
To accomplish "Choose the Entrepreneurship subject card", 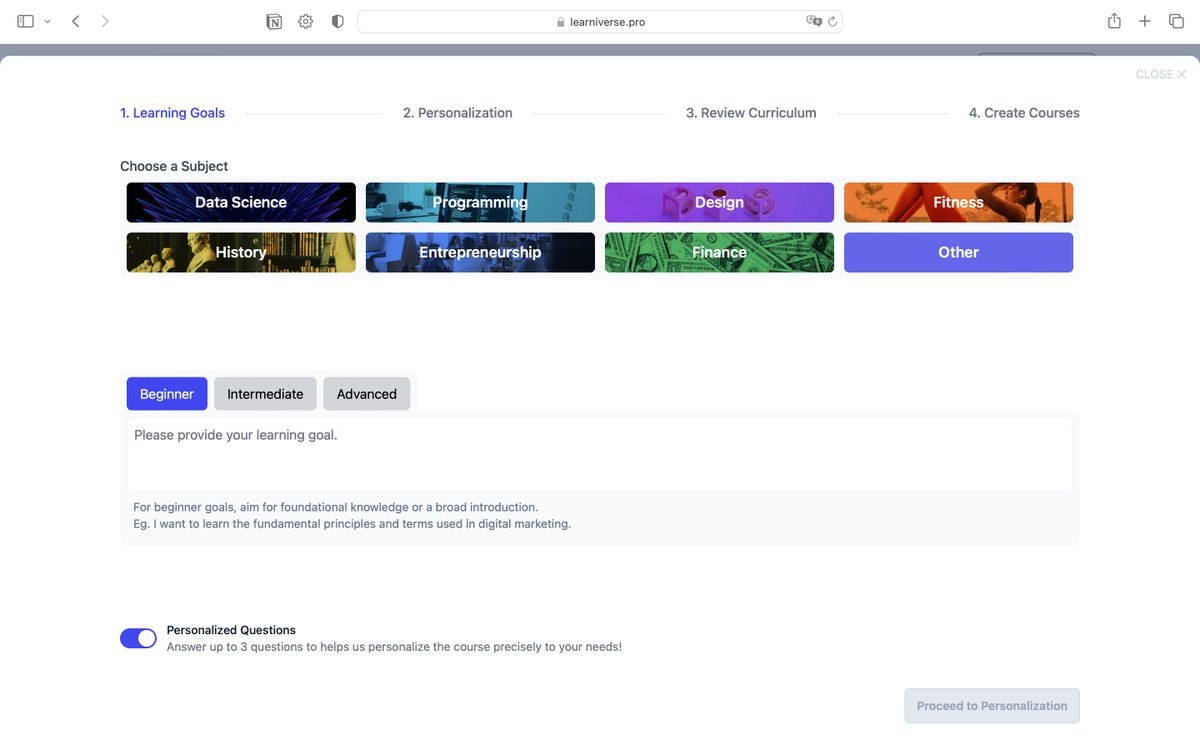I will [x=480, y=252].
